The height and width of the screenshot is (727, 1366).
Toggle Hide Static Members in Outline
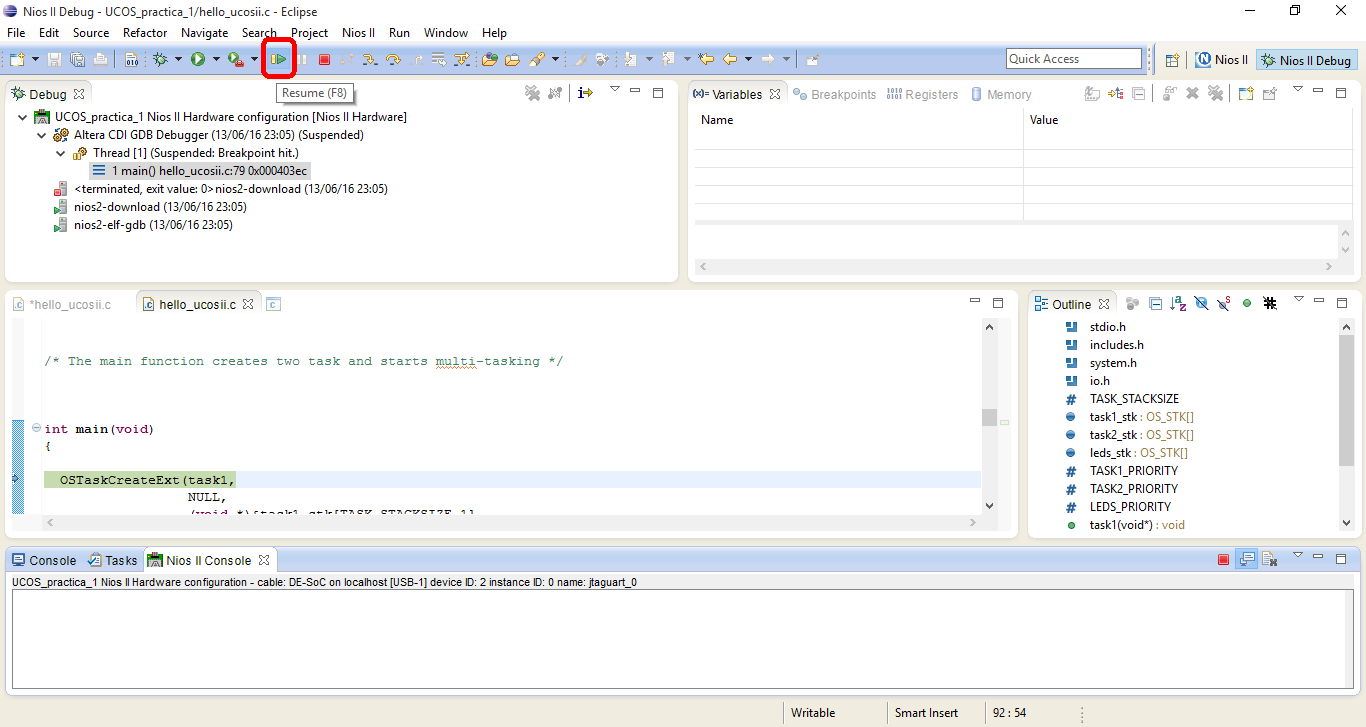click(1224, 303)
